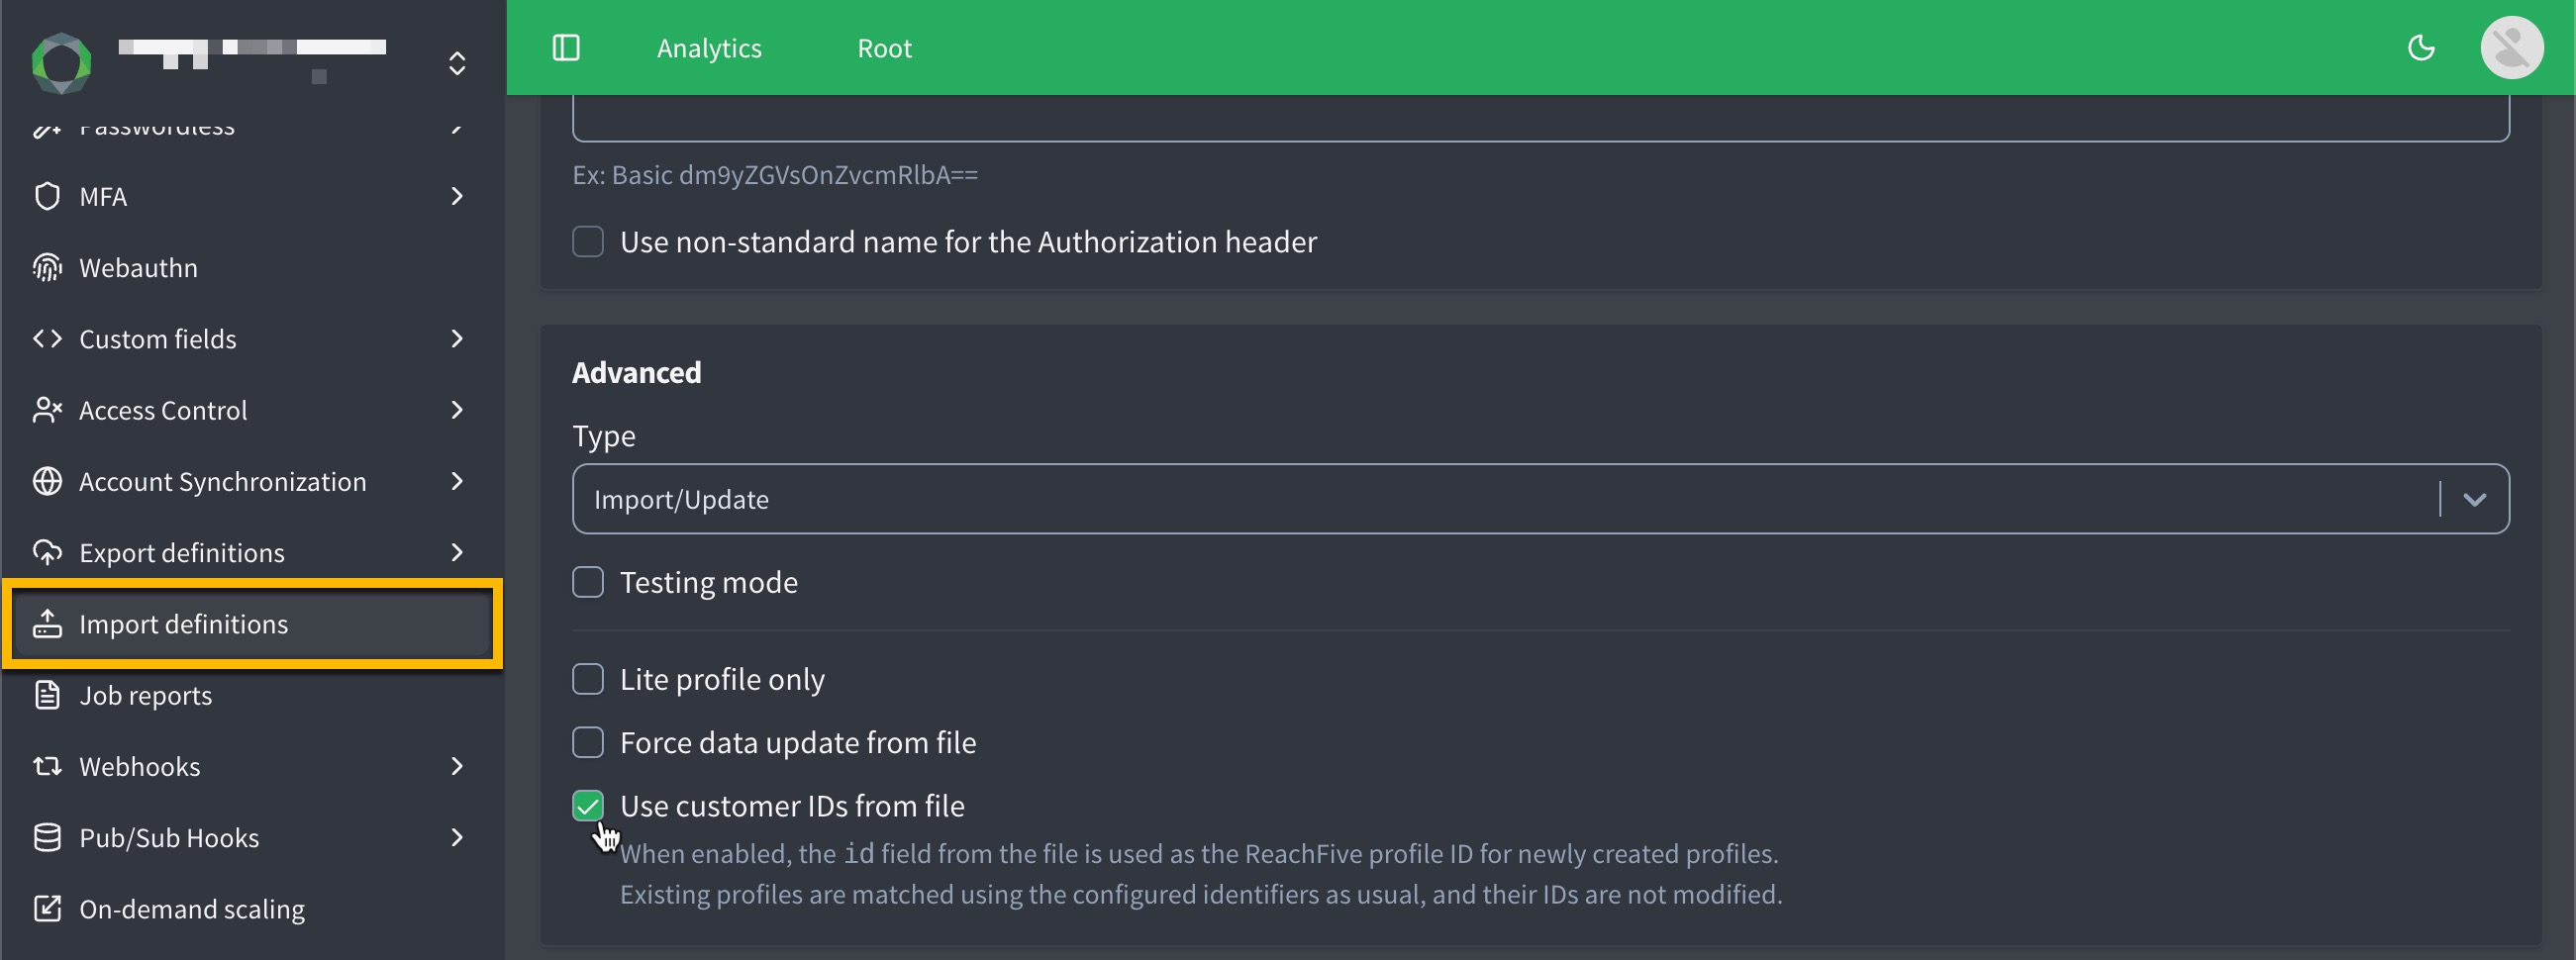Switch to dark mode moon icon

tap(2421, 48)
